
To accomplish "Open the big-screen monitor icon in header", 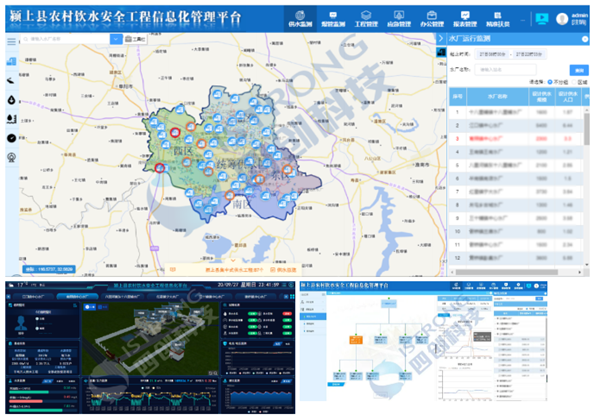I will tap(542, 17).
